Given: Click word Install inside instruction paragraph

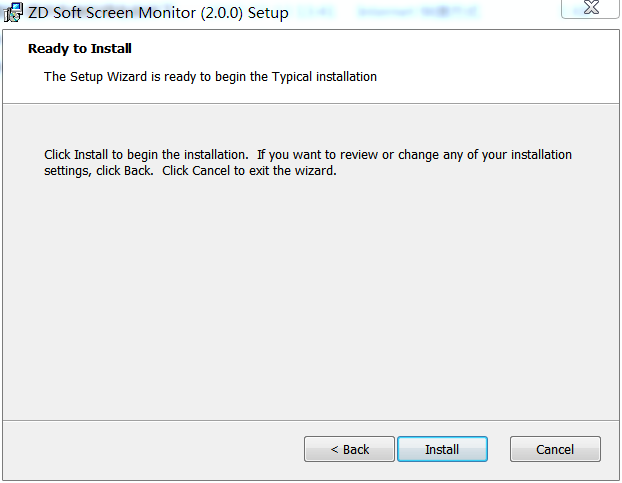Looking at the screenshot, I should coord(91,155).
